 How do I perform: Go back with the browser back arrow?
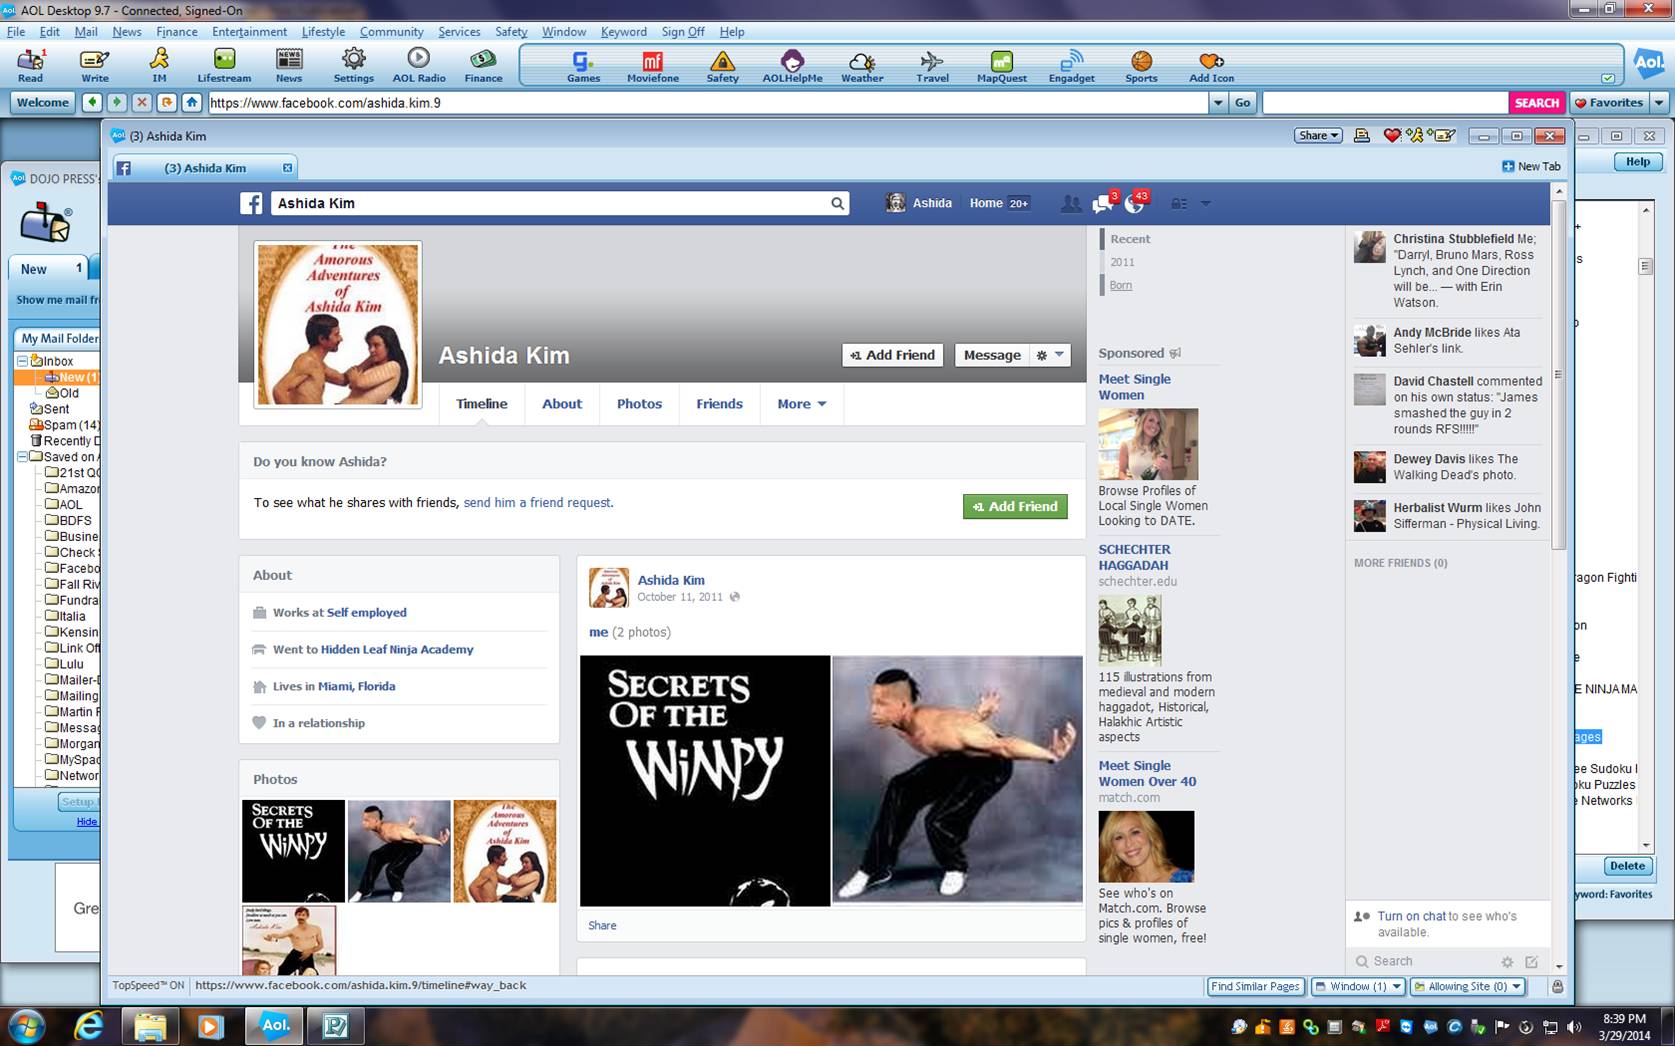tap(92, 102)
